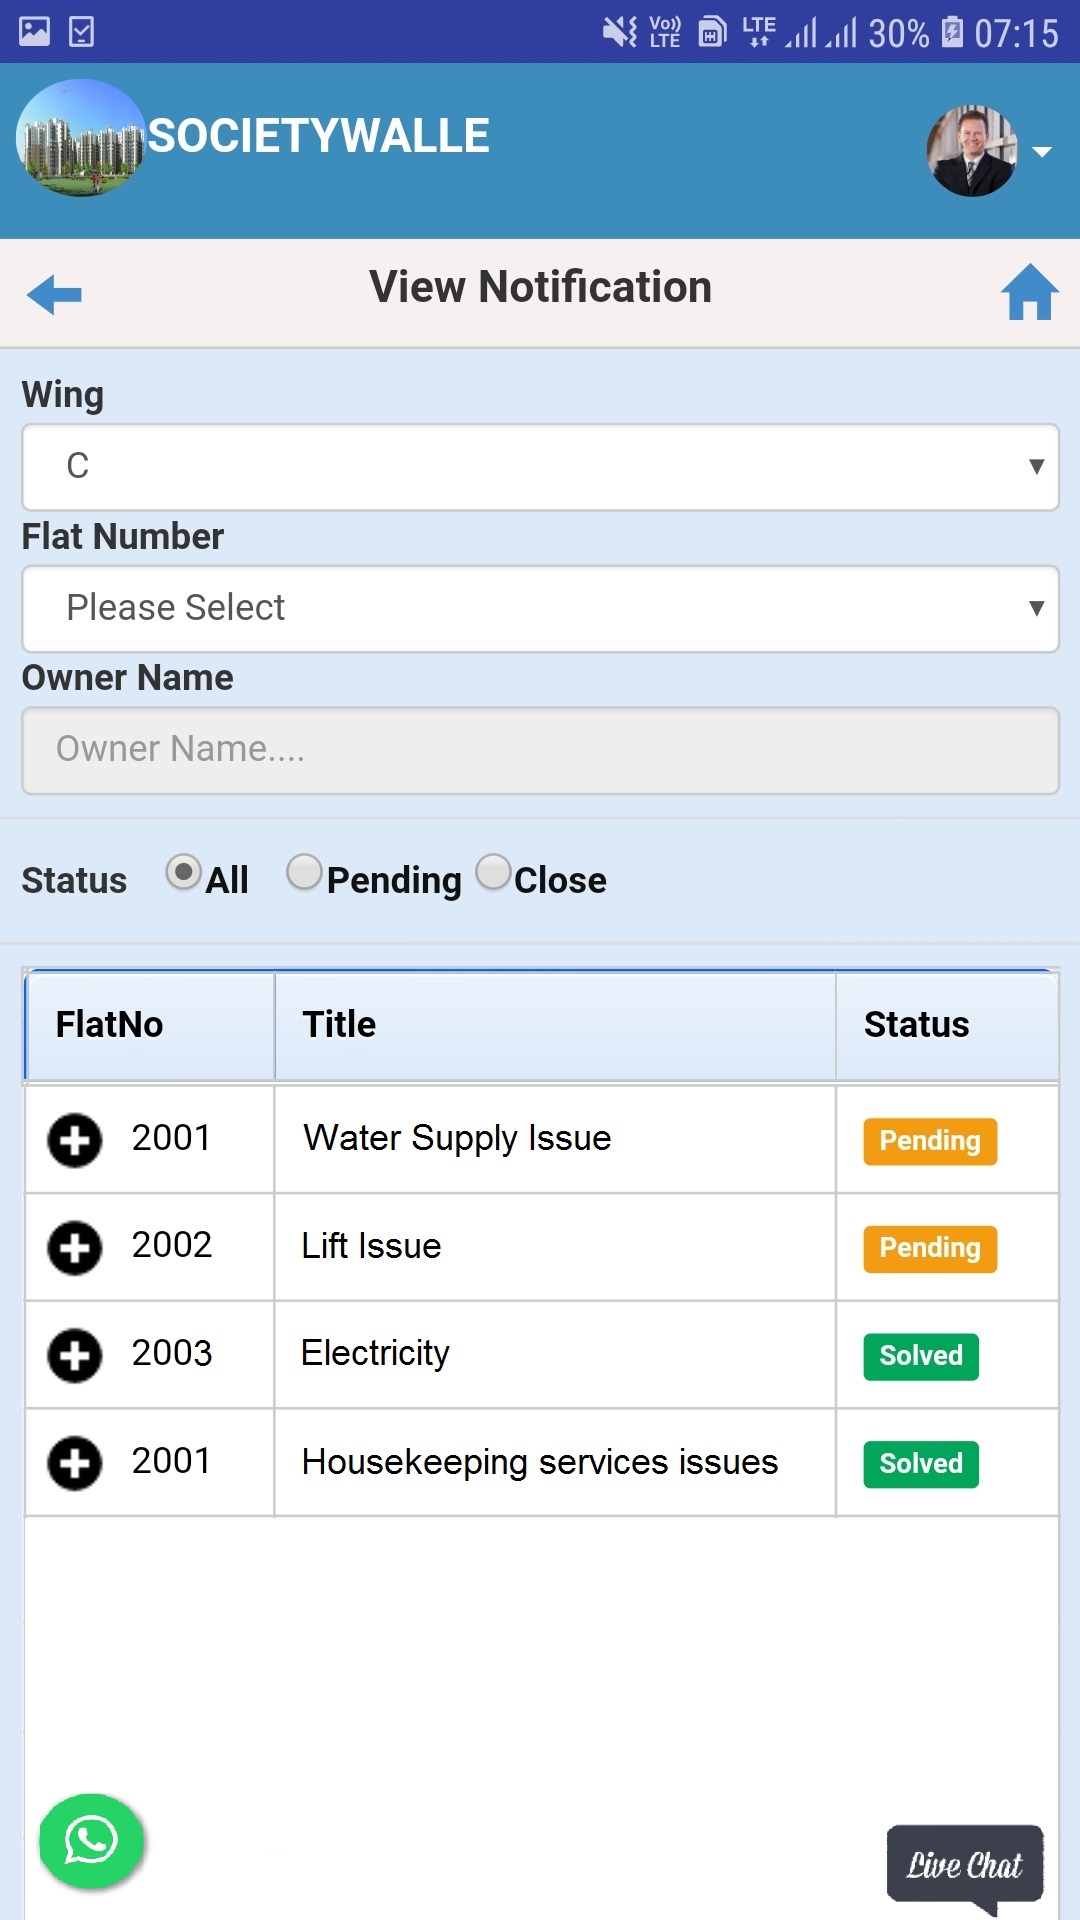Go back using the blue arrow icon
This screenshot has width=1080, height=1920.
tap(54, 295)
